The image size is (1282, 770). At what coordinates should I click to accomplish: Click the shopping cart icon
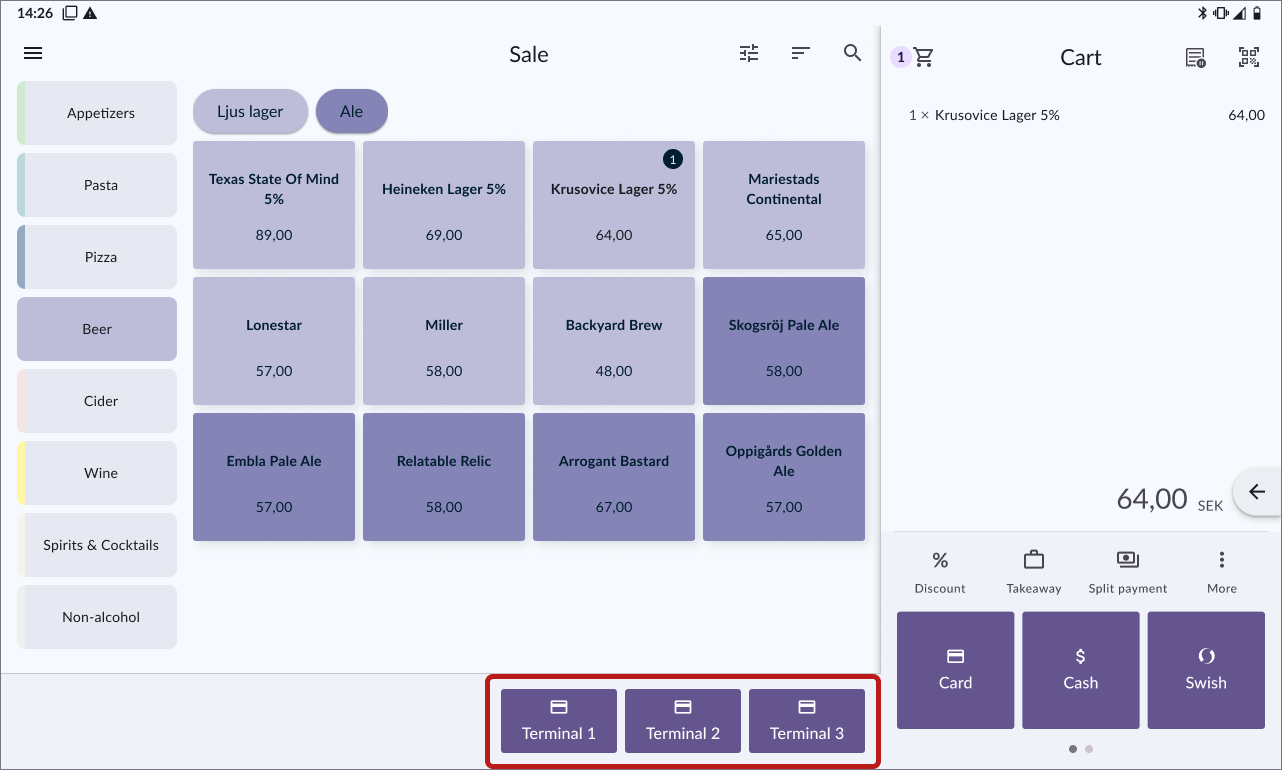tap(924, 57)
